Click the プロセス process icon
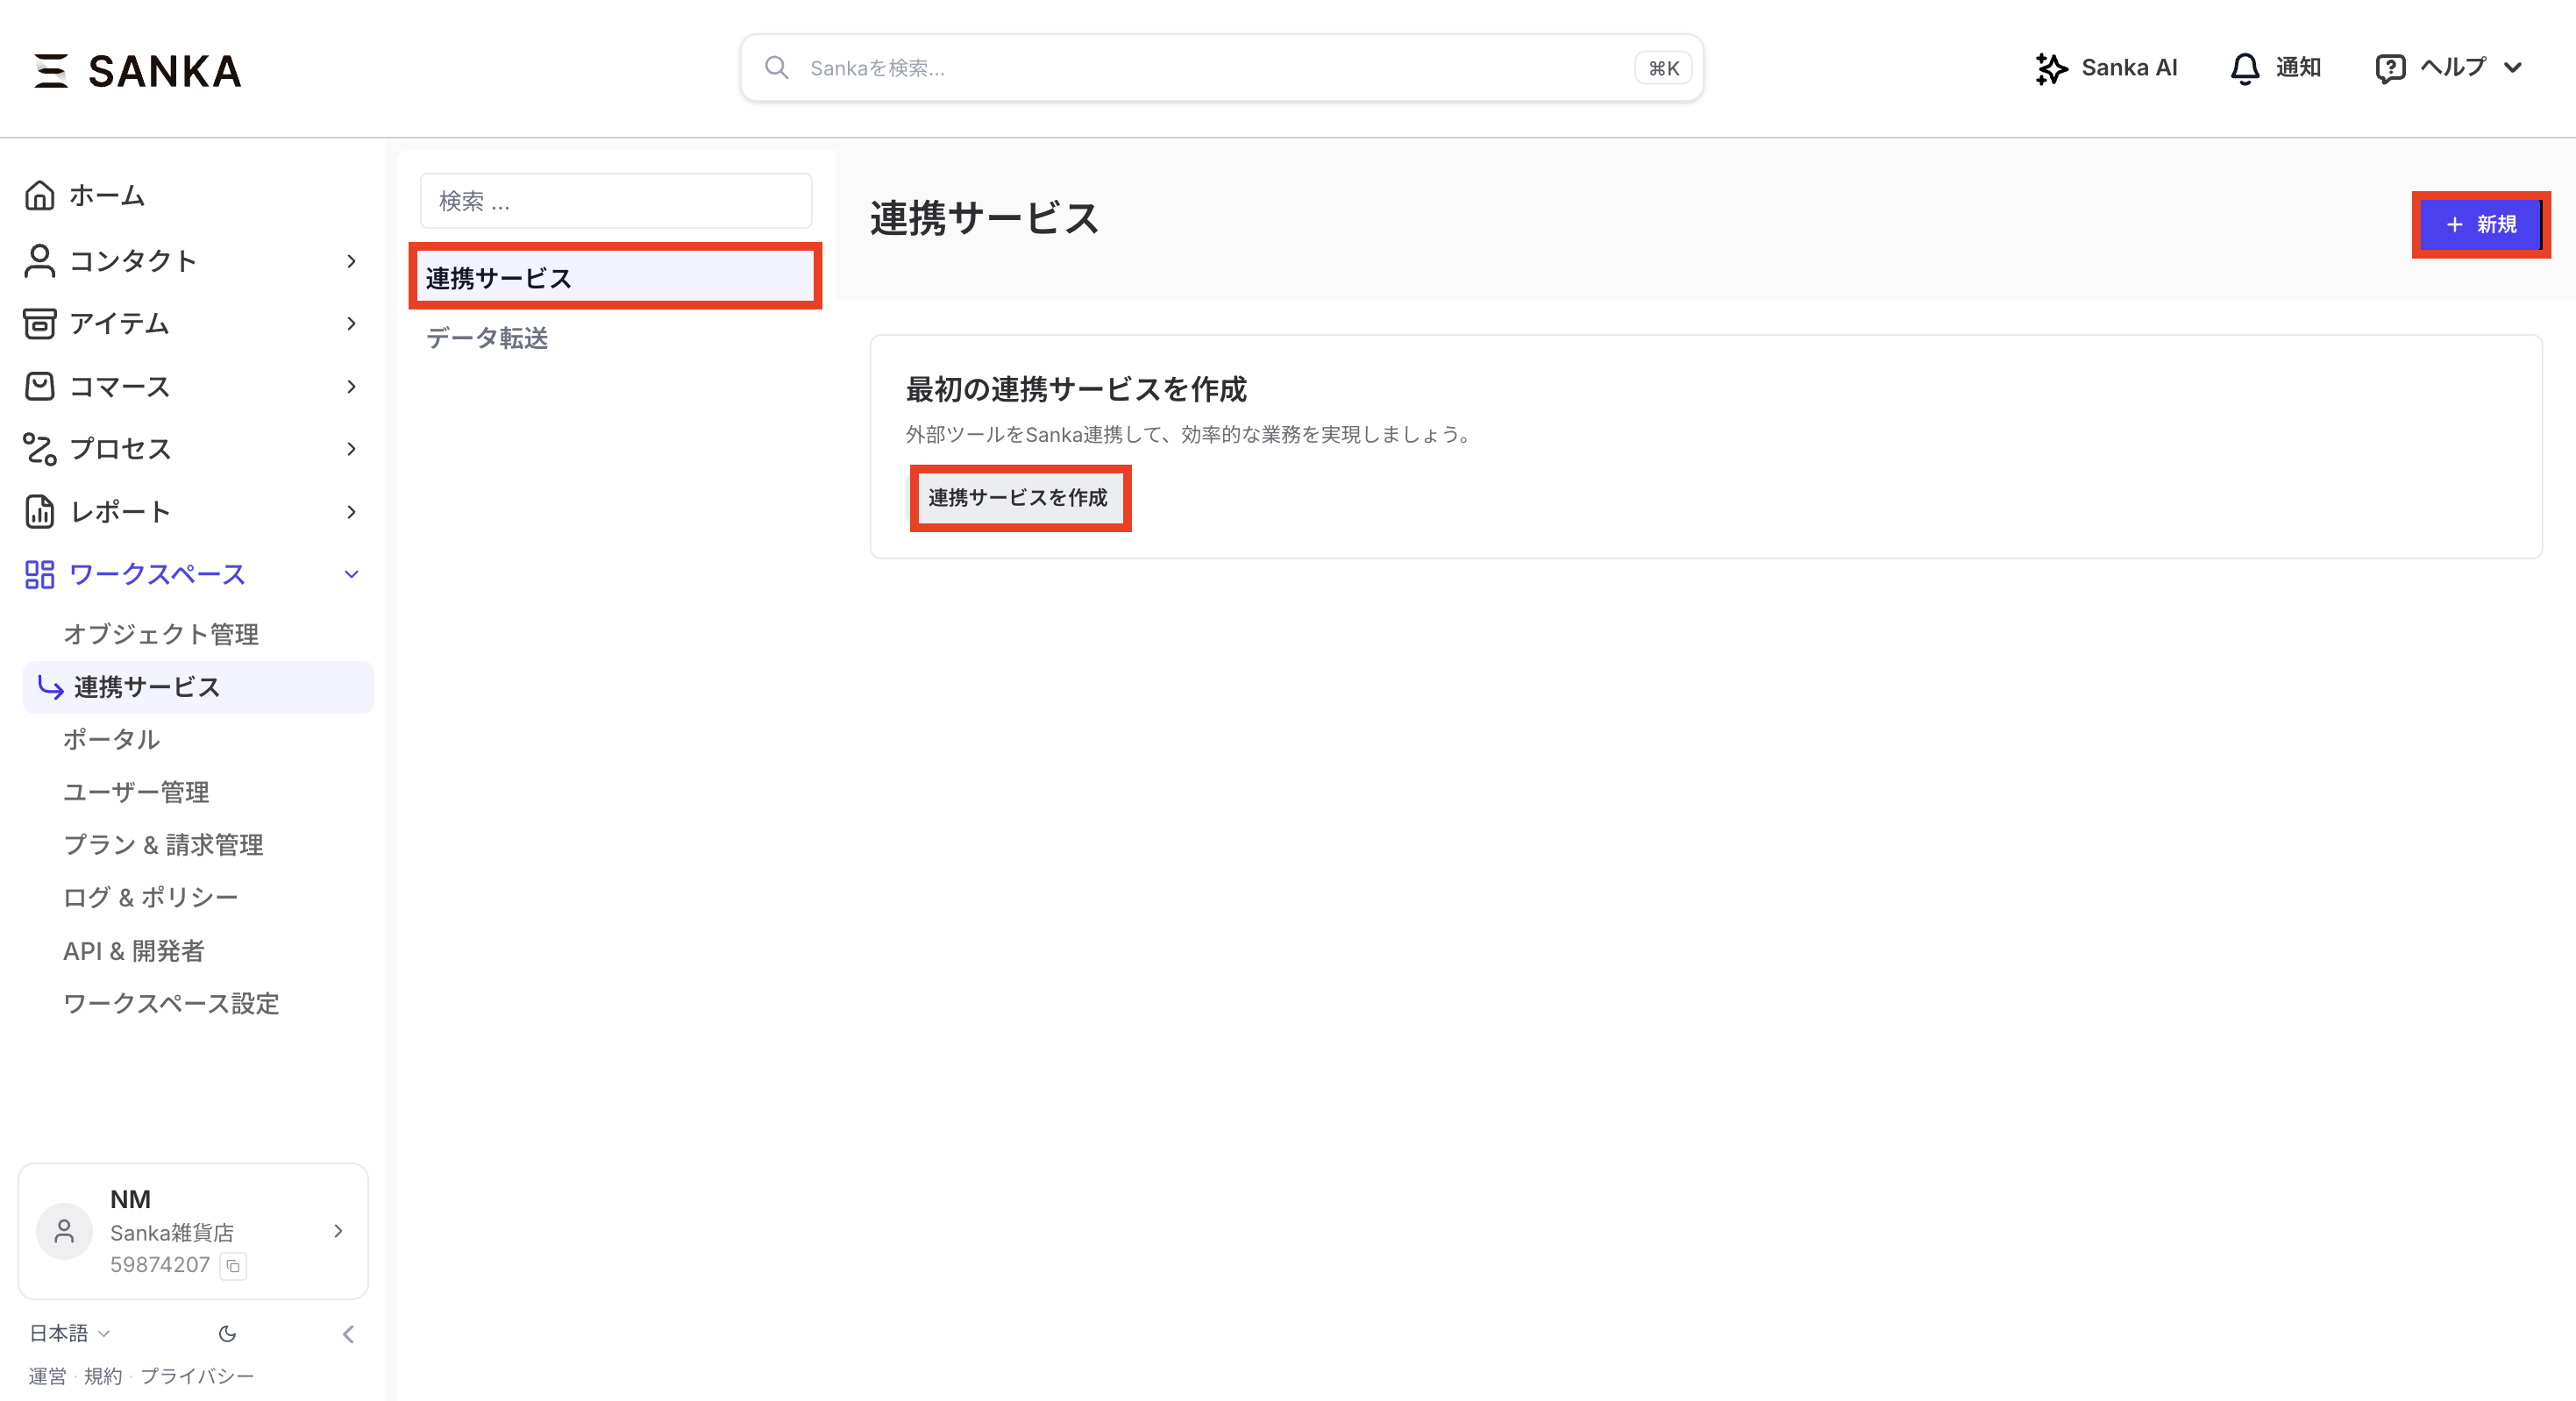The image size is (2576, 1401). 39,449
